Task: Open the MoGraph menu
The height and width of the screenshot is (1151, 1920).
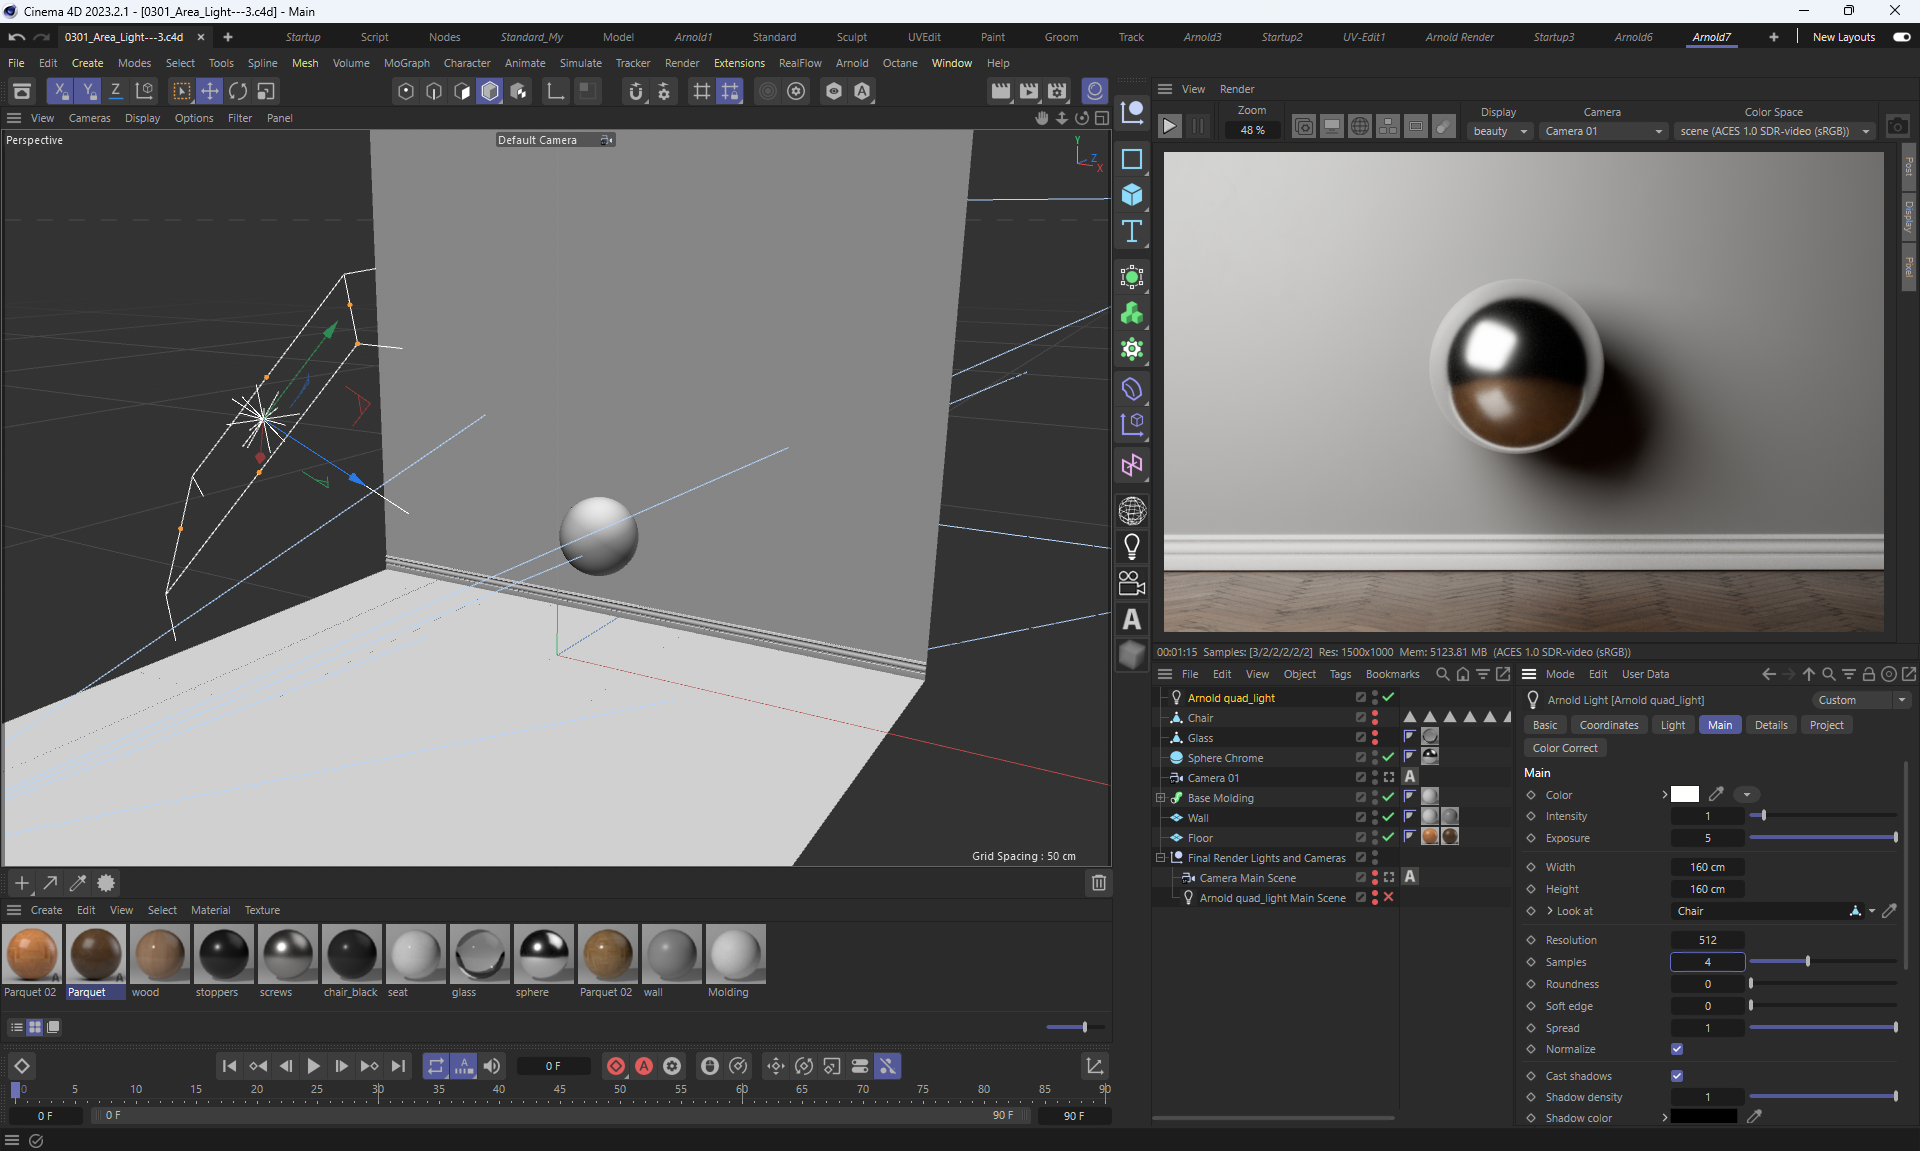Action: (406, 63)
